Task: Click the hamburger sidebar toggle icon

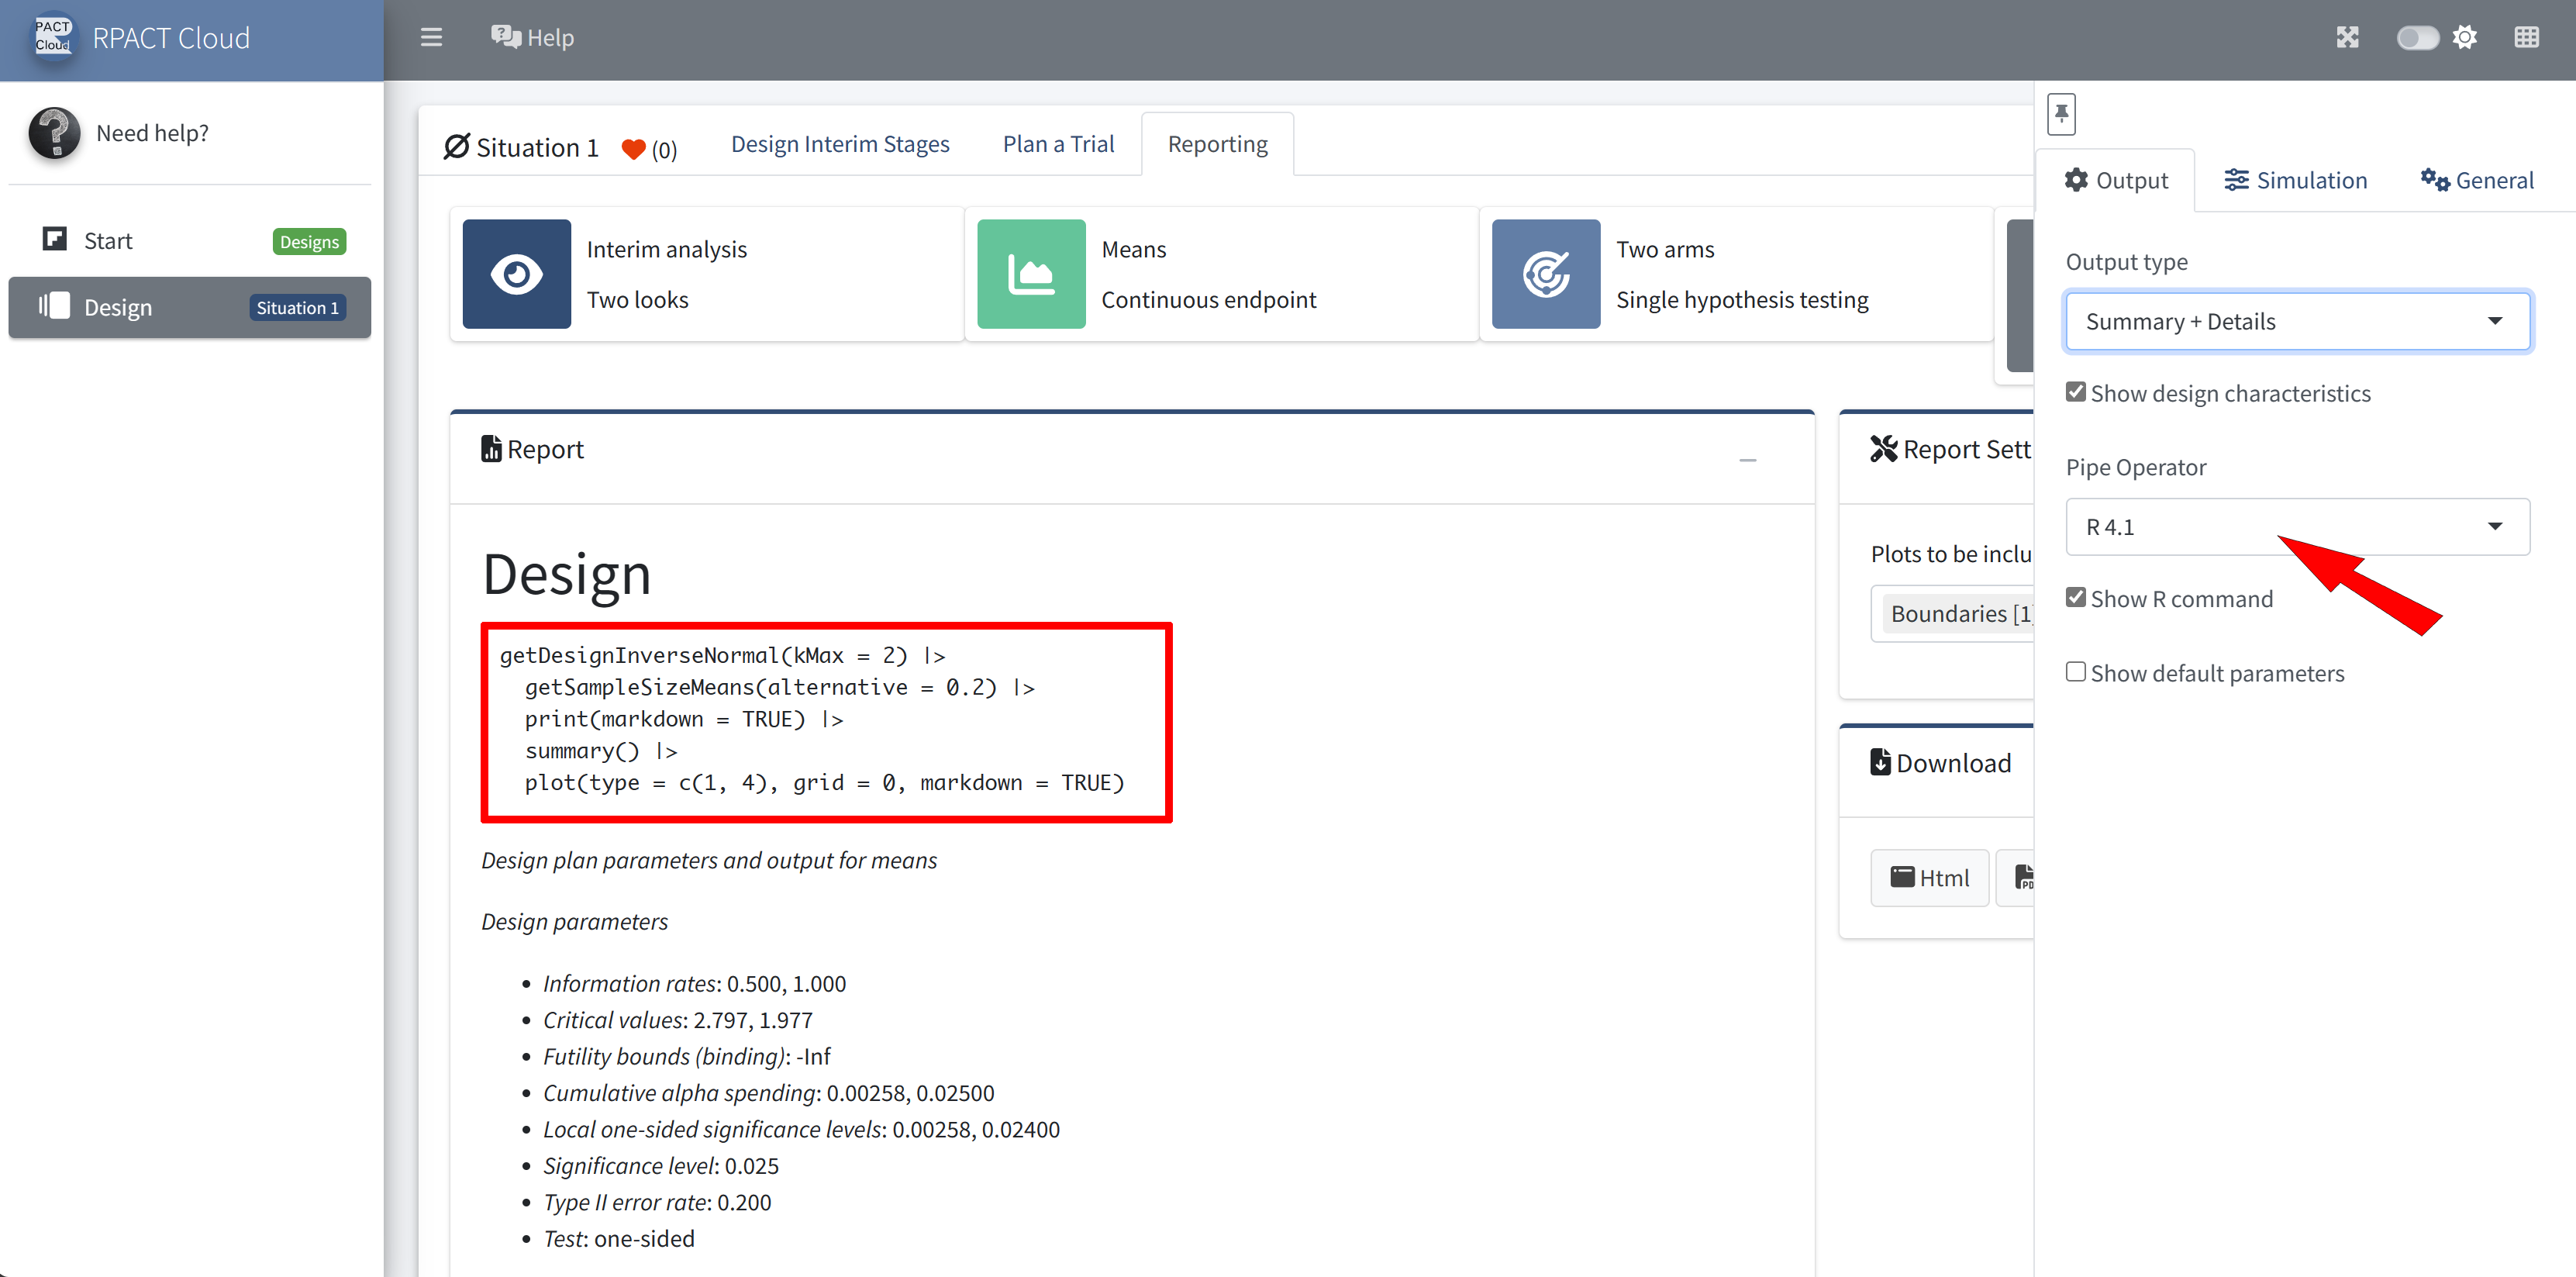Action: [431, 38]
